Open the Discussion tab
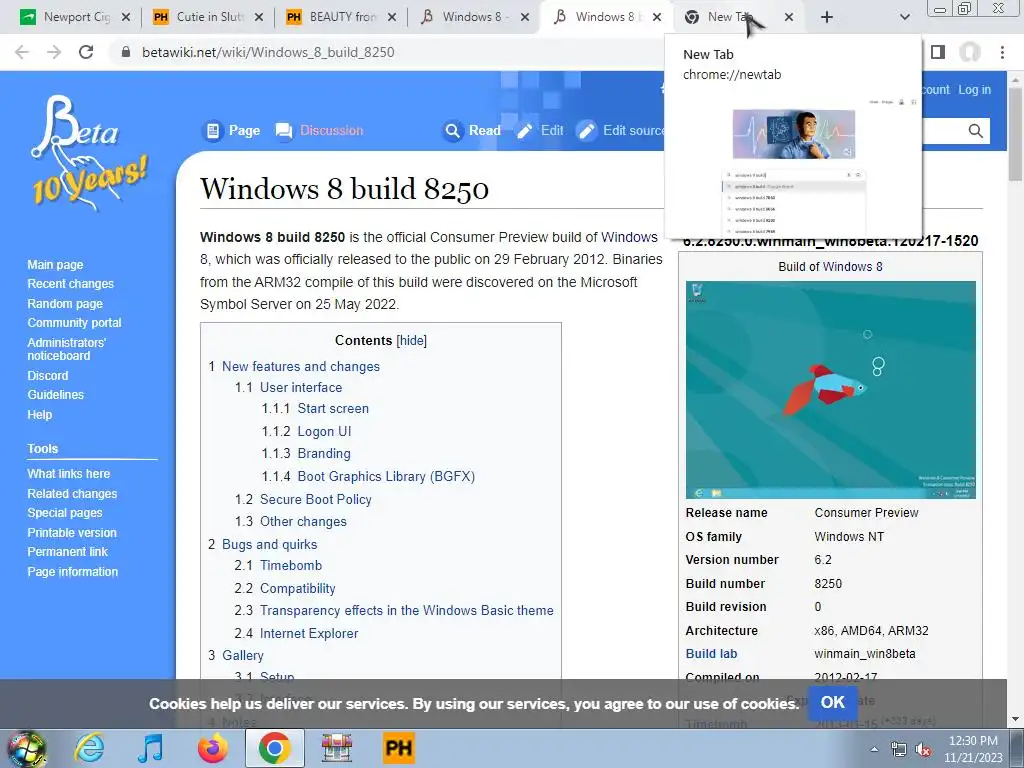The width and height of the screenshot is (1024, 768). [319, 131]
